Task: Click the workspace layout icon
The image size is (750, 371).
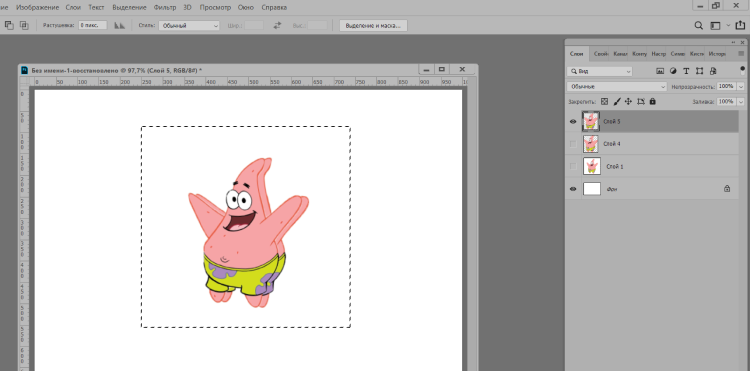Action: click(715, 25)
